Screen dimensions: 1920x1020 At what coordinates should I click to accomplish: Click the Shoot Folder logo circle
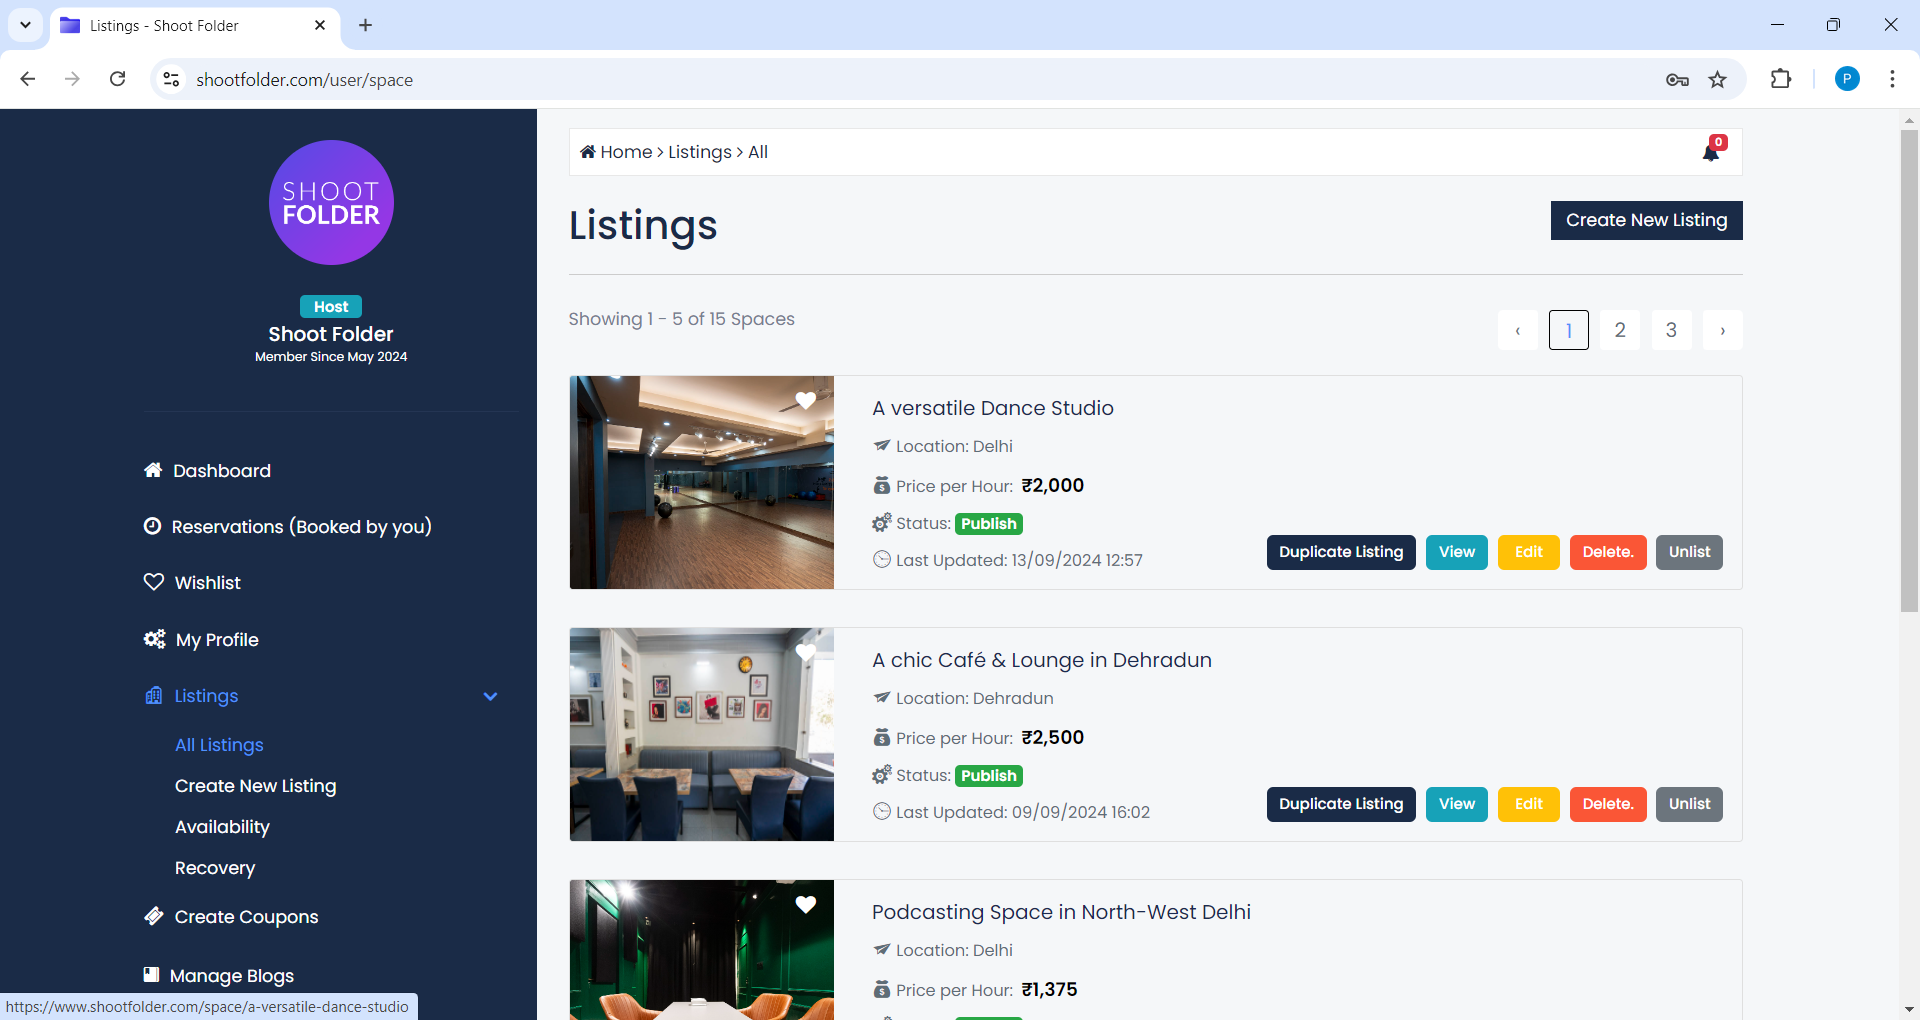(331, 202)
